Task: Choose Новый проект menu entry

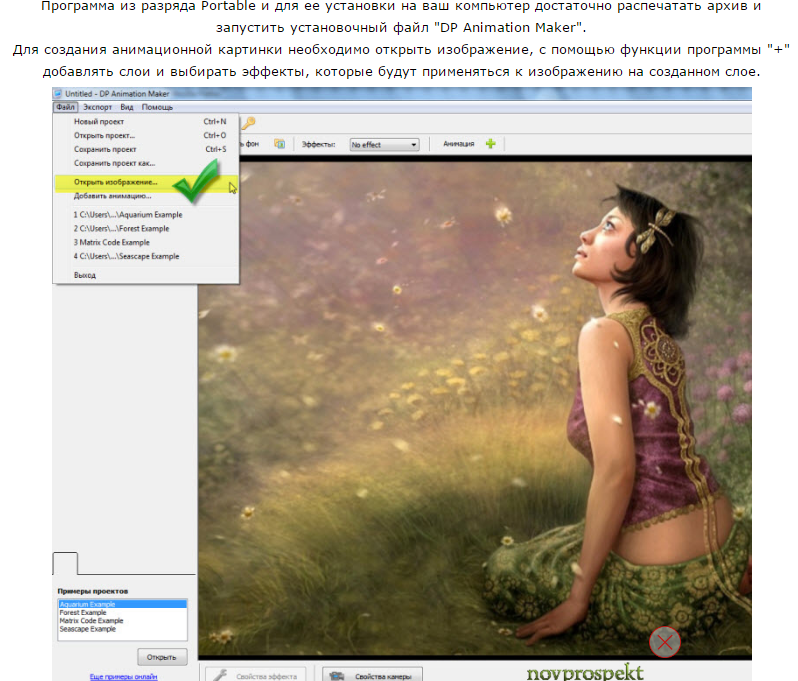Action: click(x=146, y=122)
